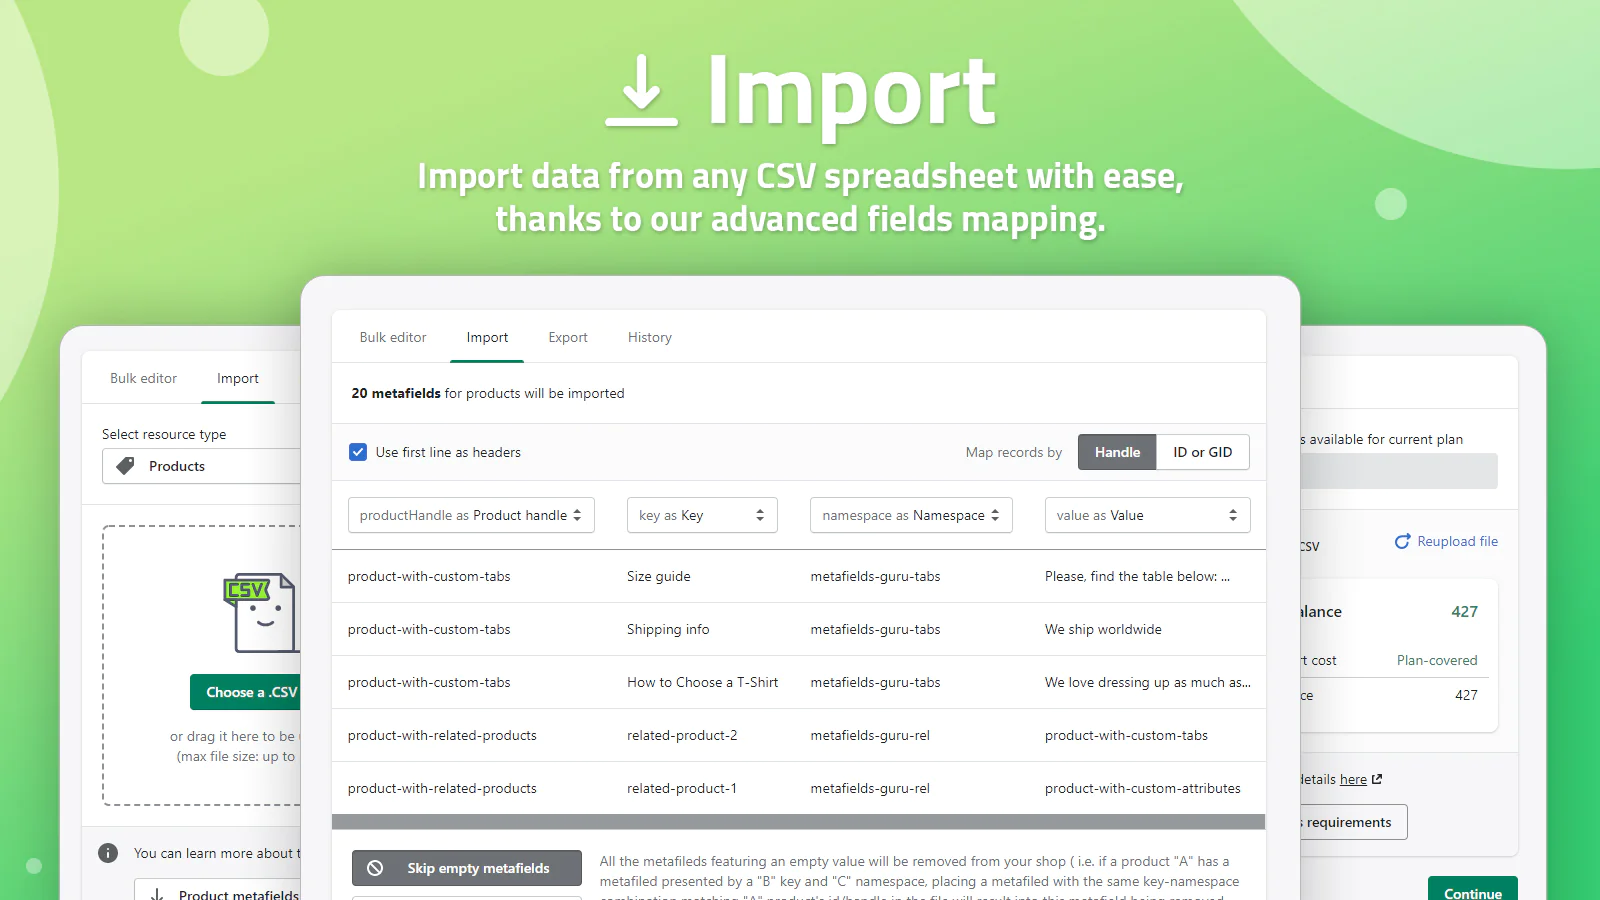Select Handle mapping option
This screenshot has height=900, width=1600.
1117,452
